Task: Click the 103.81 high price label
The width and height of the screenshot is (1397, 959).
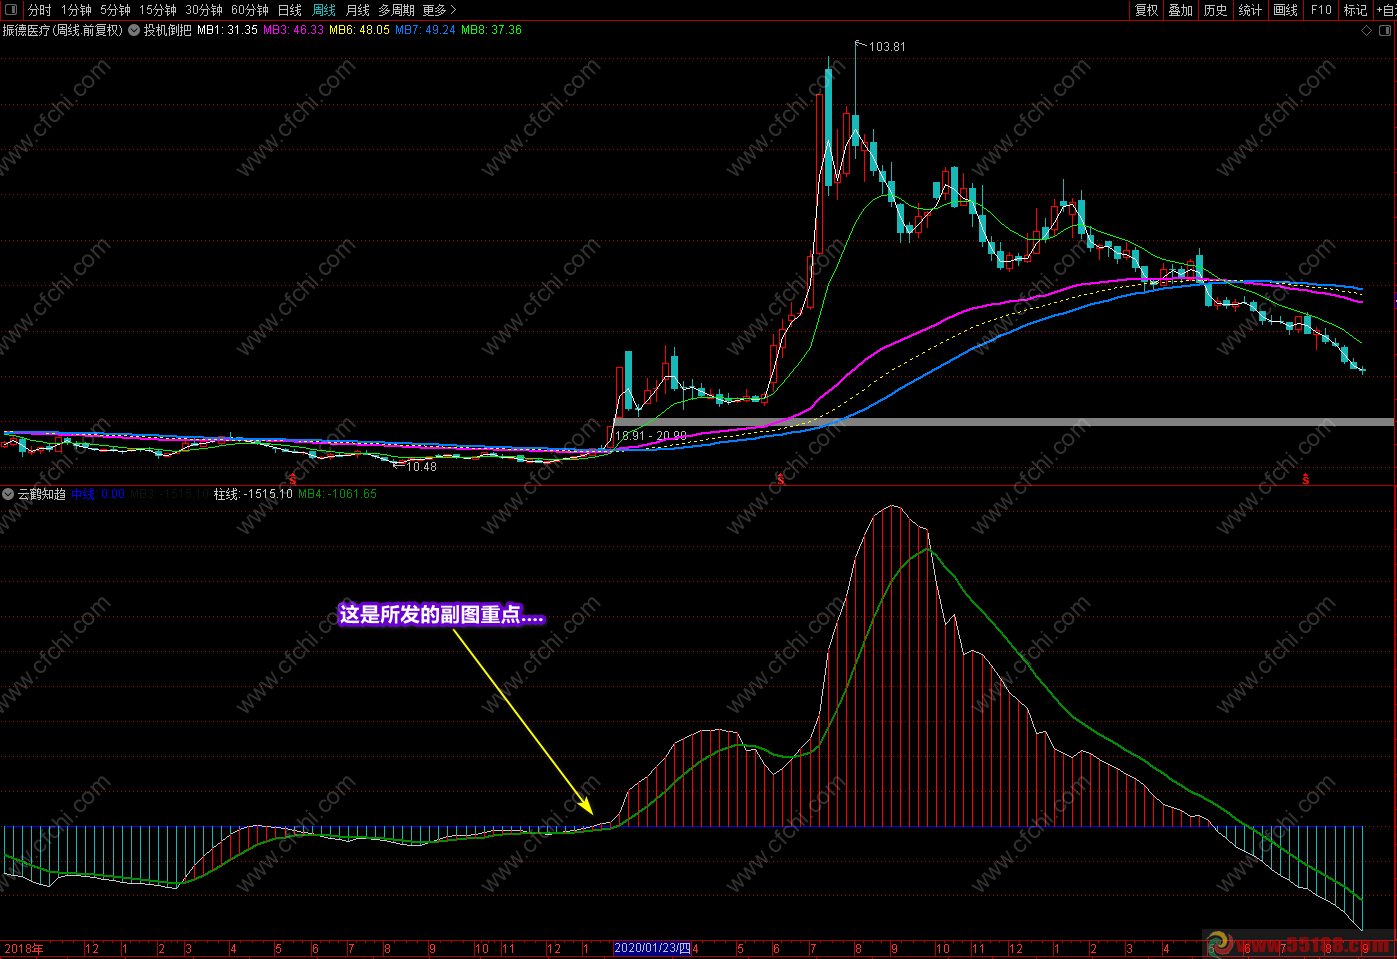Action: [887, 47]
